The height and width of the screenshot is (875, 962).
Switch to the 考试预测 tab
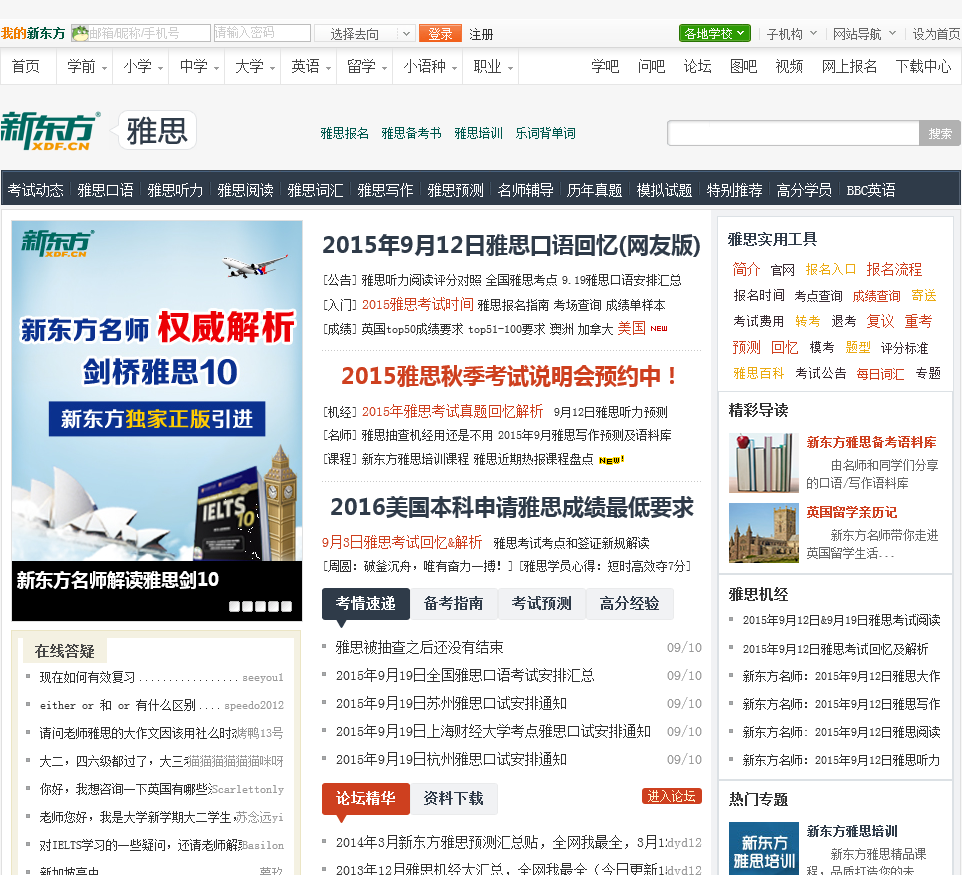(542, 604)
